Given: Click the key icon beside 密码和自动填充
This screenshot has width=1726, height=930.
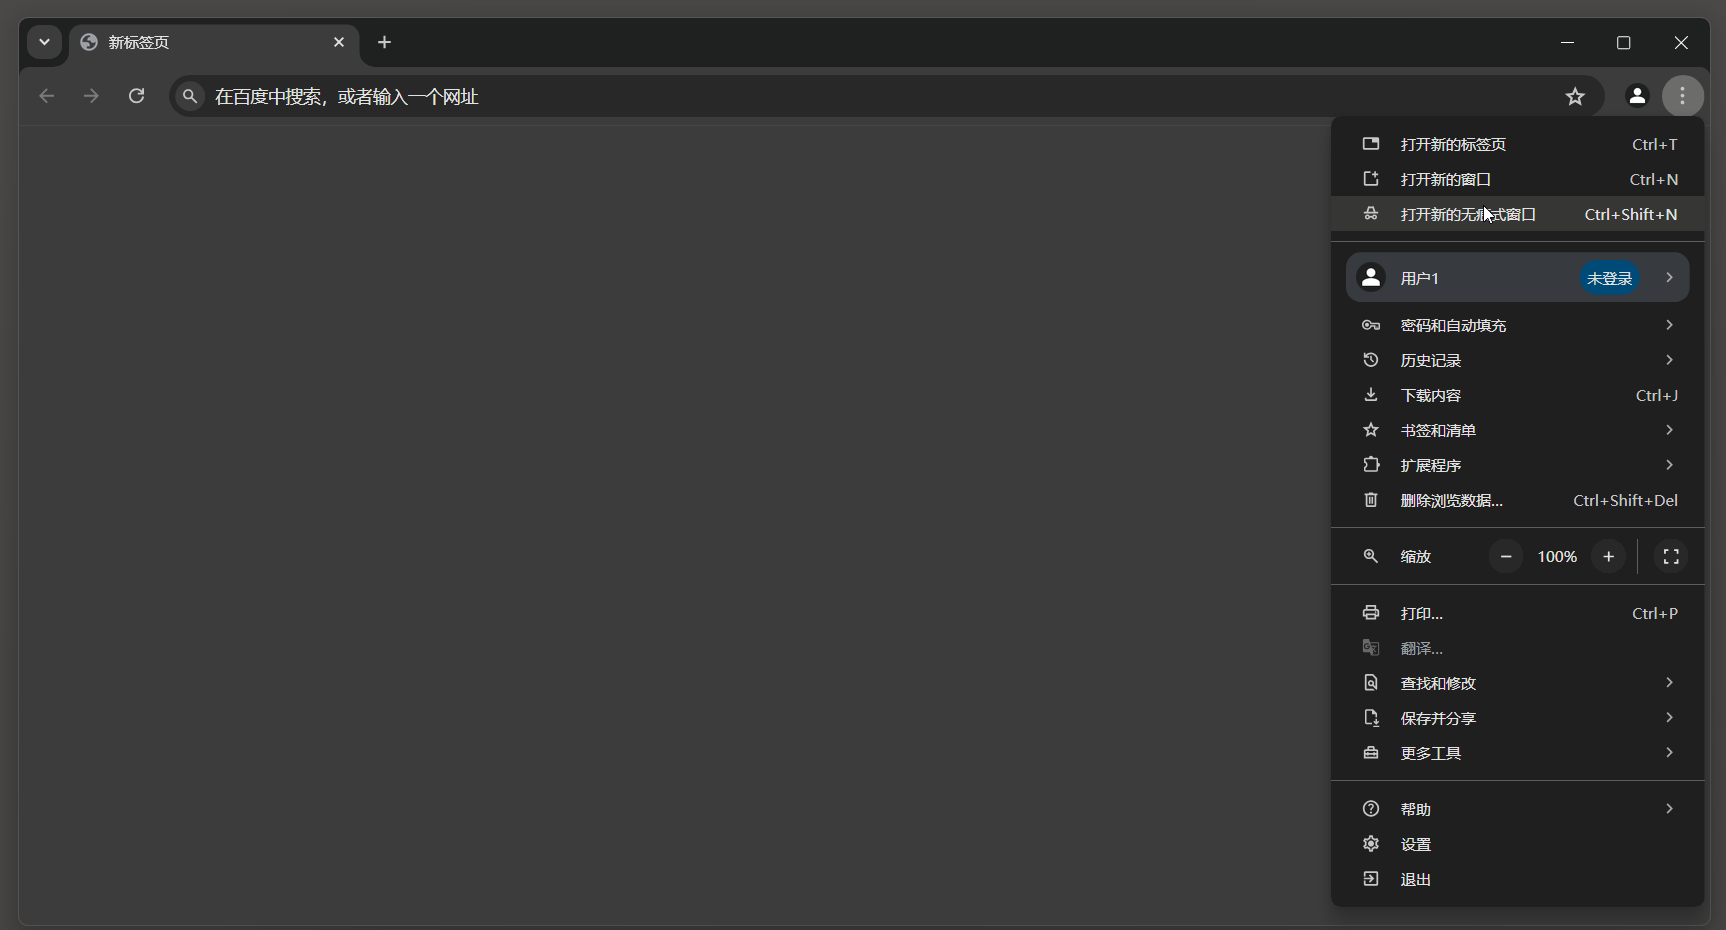Looking at the screenshot, I should point(1371,325).
